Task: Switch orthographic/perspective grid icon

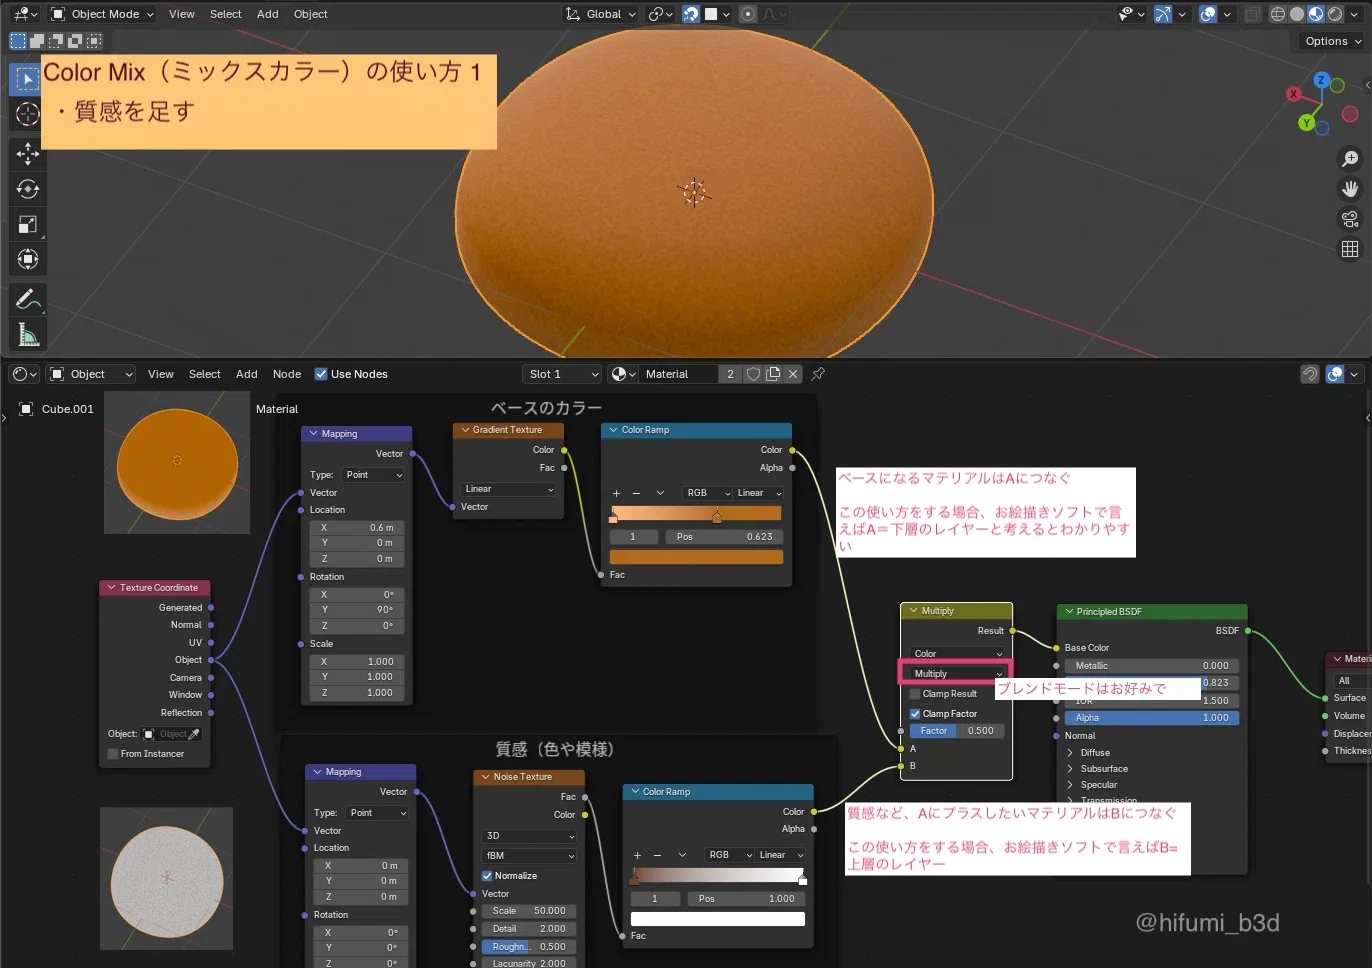Action: pos(1350,249)
